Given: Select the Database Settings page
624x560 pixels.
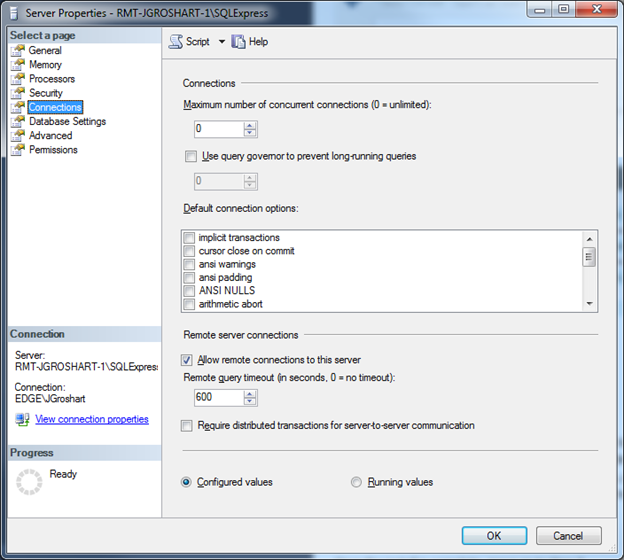Looking at the screenshot, I should point(68,121).
